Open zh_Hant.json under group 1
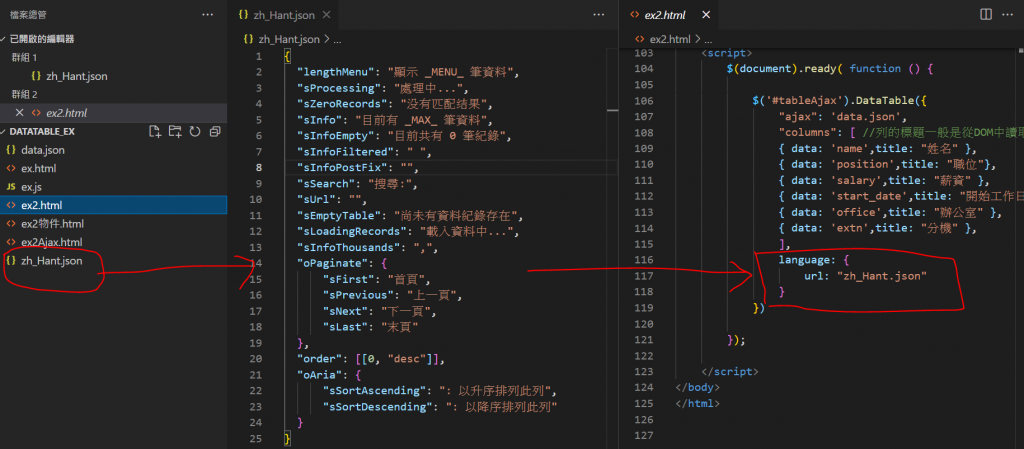Image resolution: width=1024 pixels, height=449 pixels. click(76, 76)
